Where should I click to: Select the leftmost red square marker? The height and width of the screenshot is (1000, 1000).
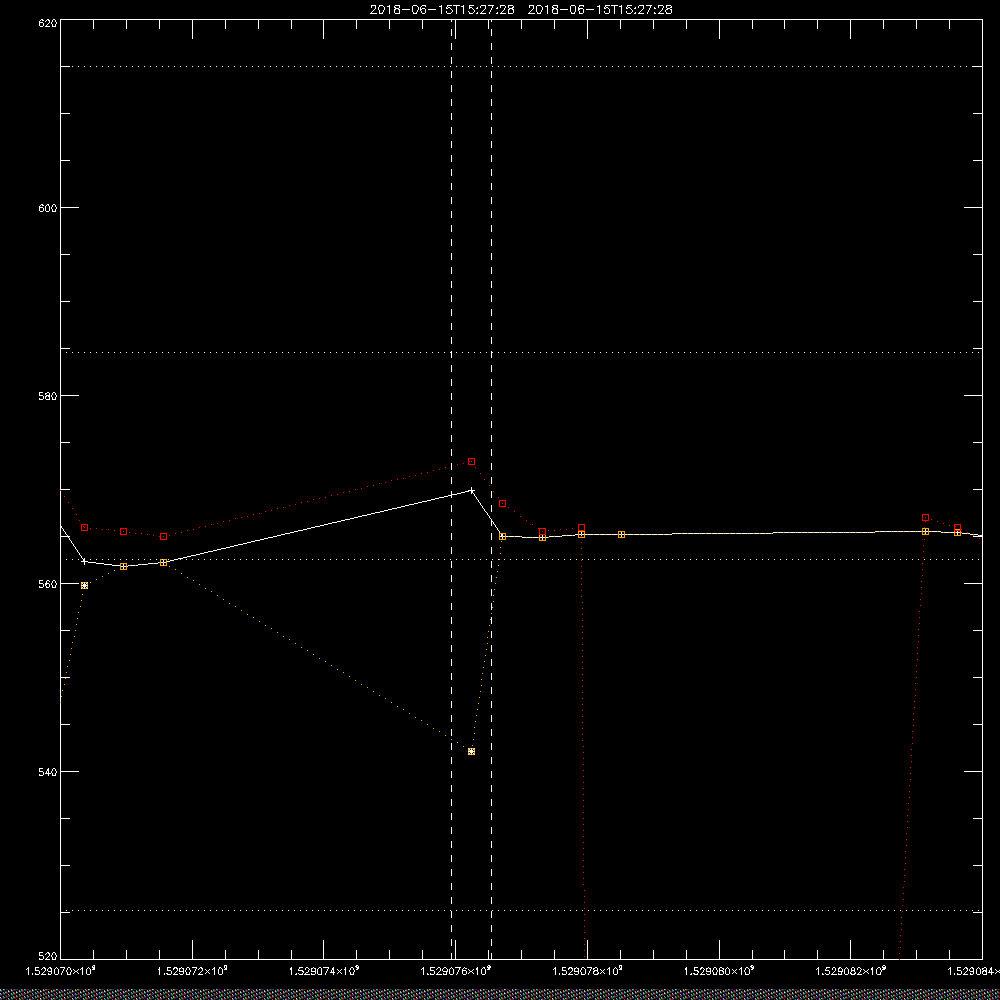point(85,527)
